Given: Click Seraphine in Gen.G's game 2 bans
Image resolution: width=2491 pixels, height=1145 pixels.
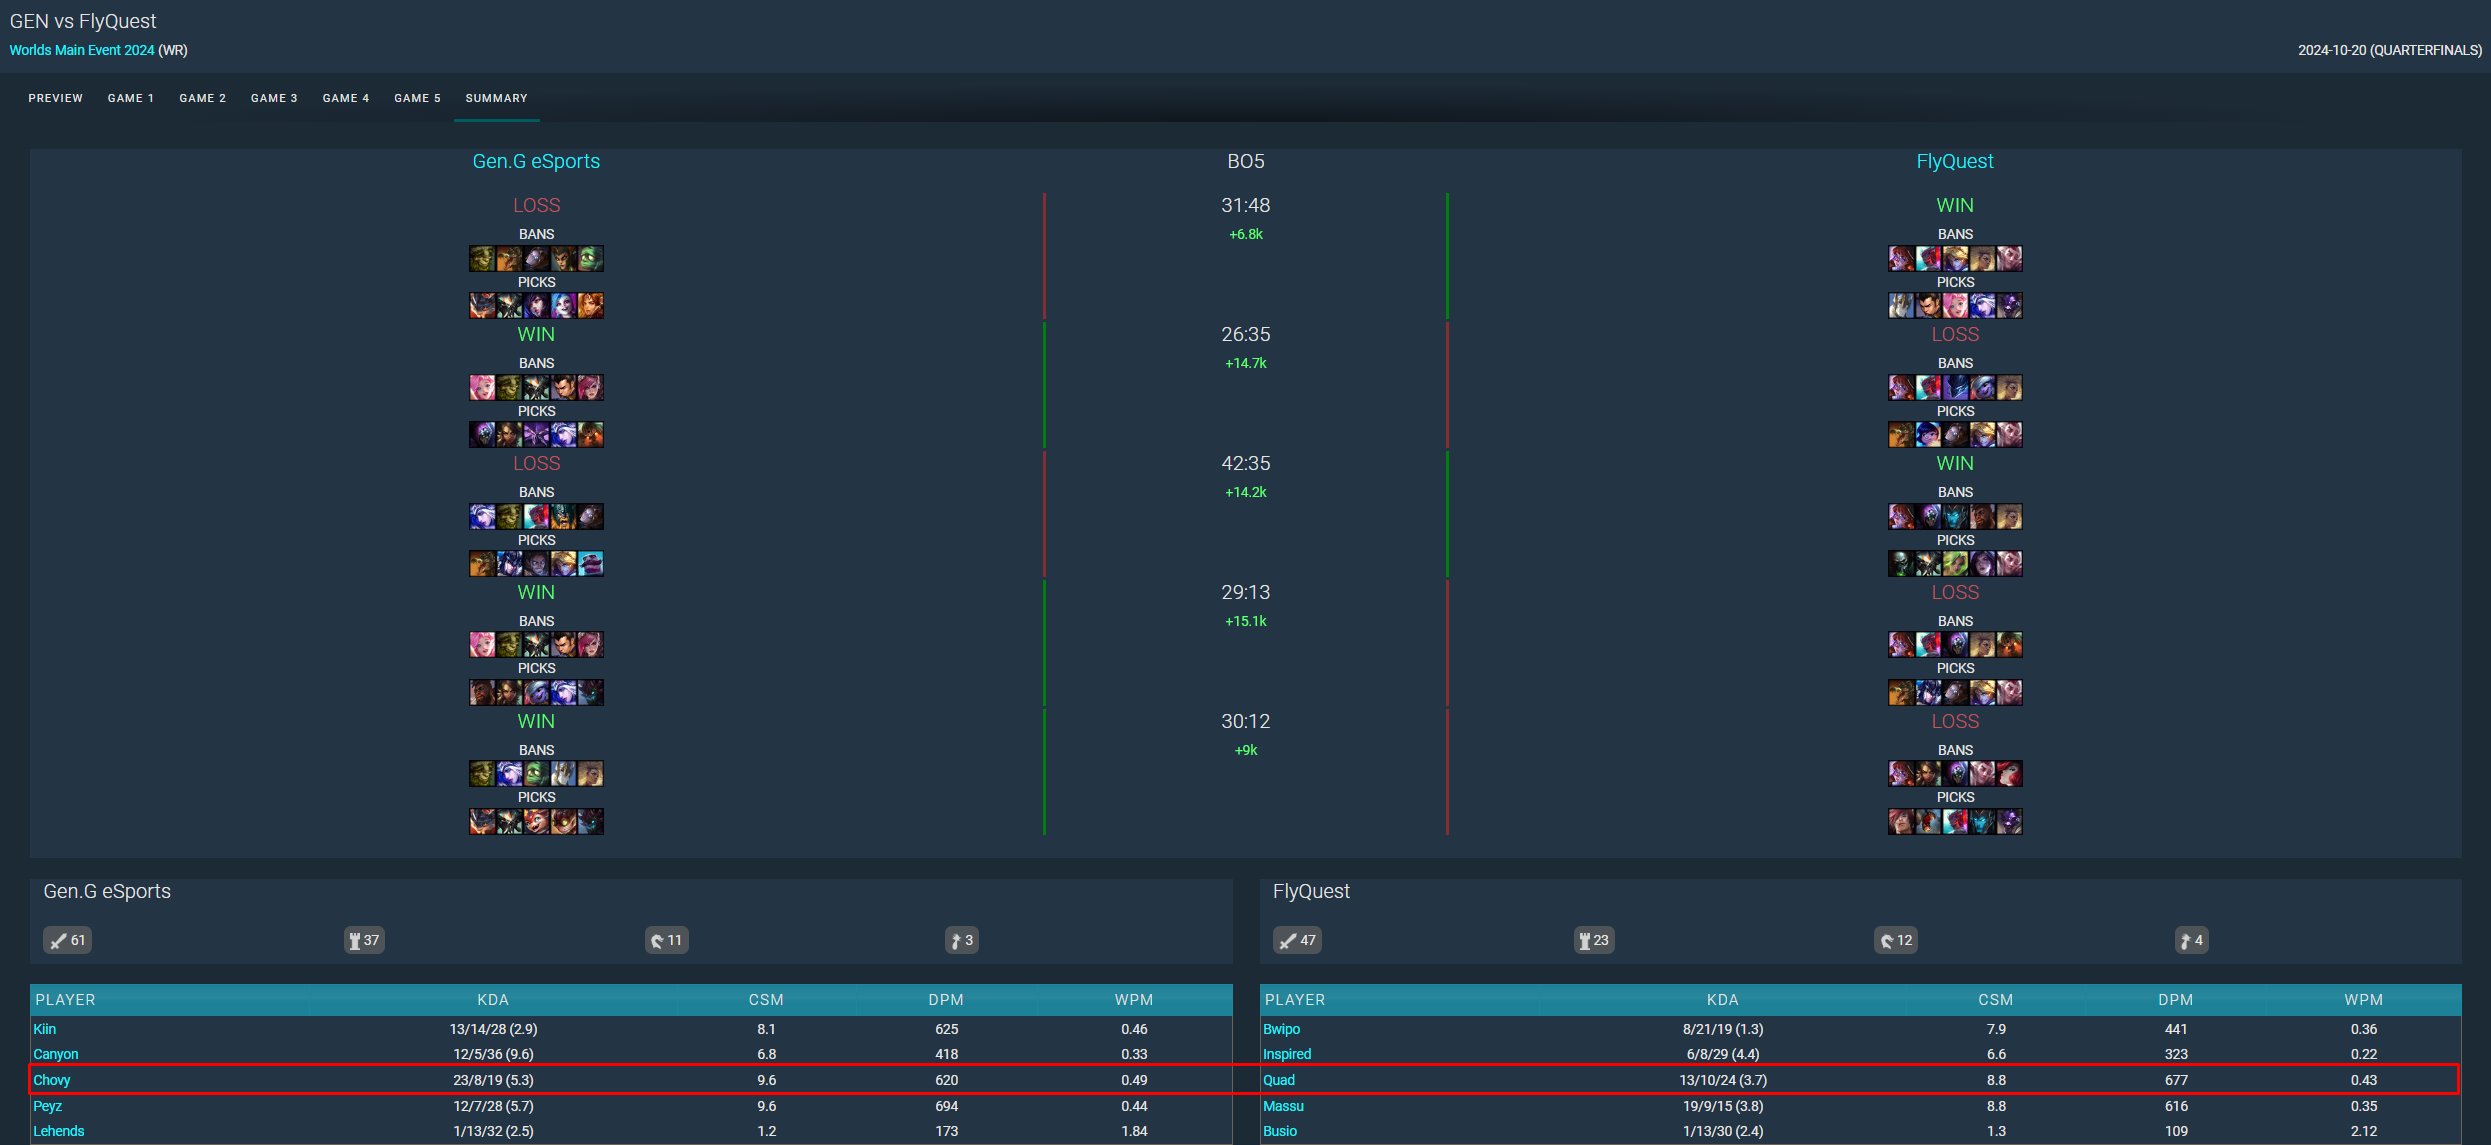Looking at the screenshot, I should (482, 387).
